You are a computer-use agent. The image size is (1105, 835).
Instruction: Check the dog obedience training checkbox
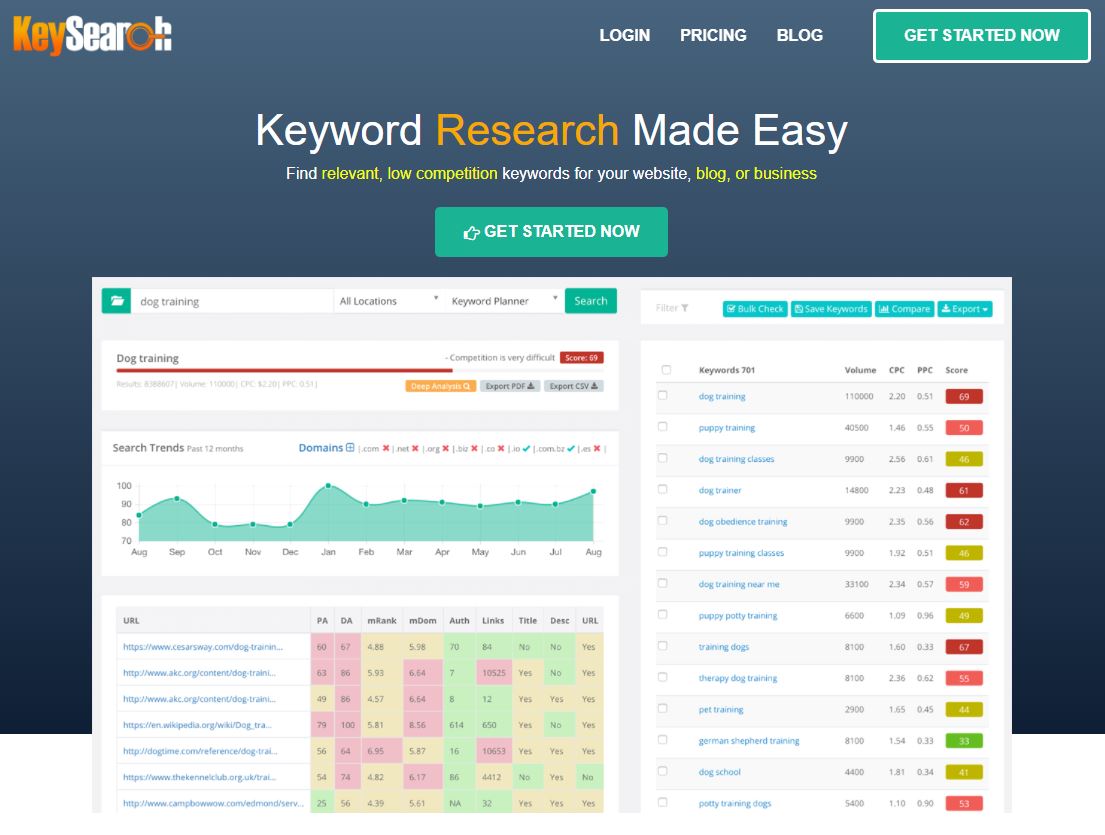click(662, 521)
